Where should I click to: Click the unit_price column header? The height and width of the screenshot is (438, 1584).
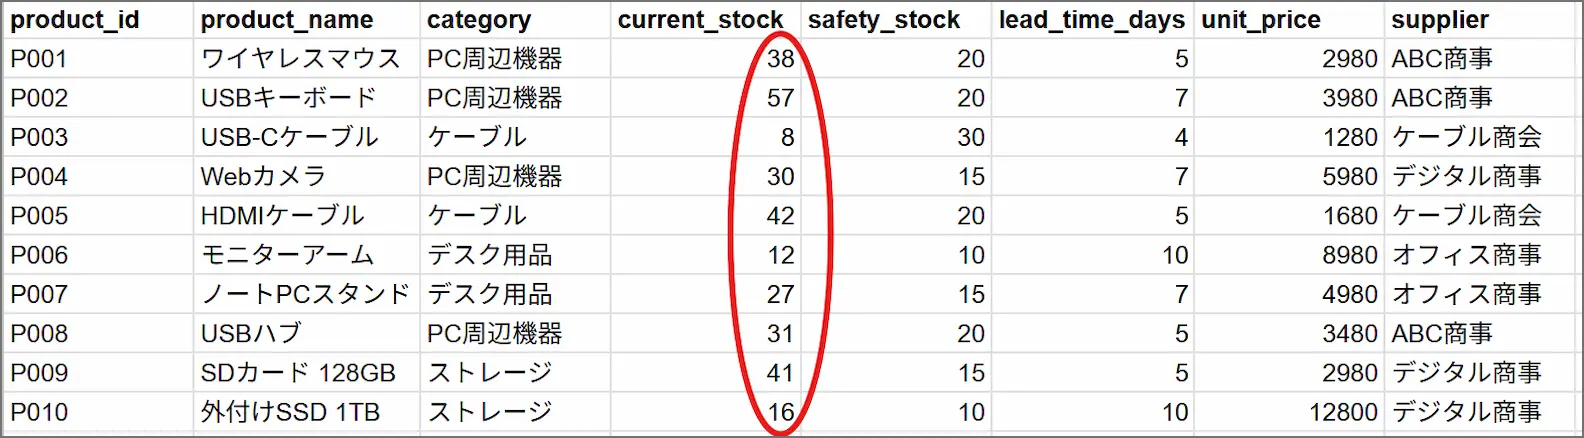click(1289, 20)
